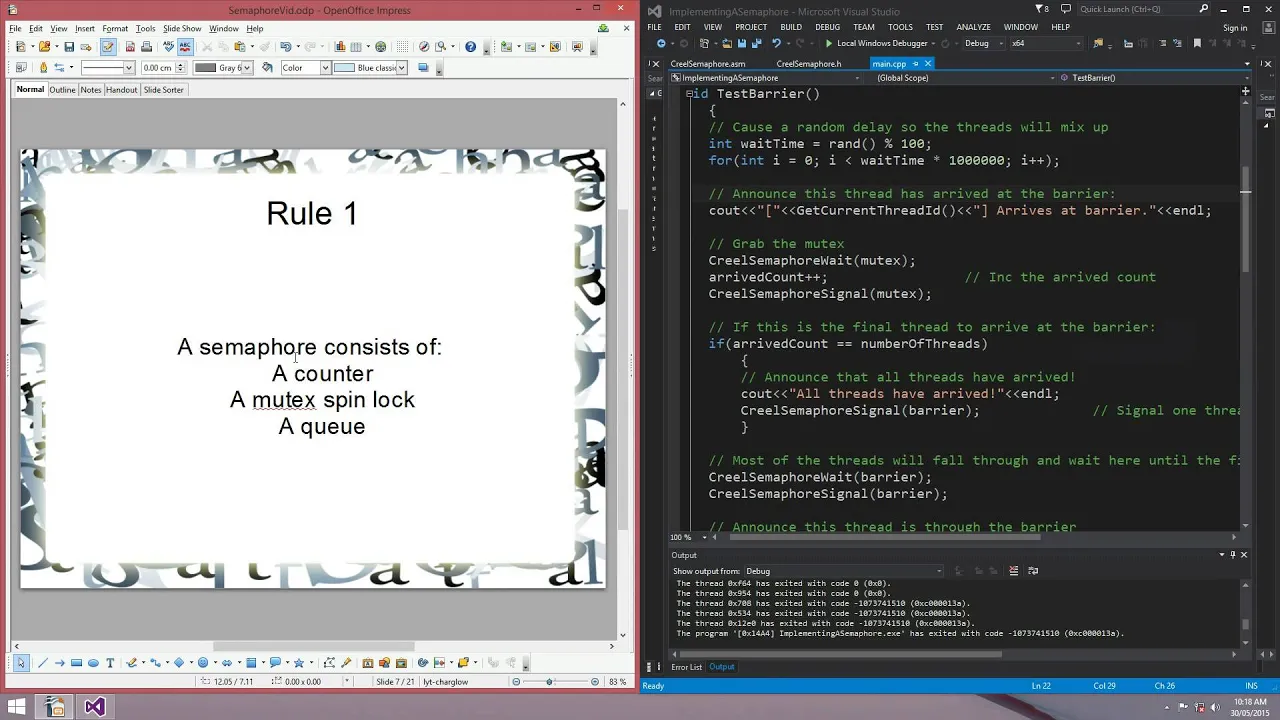Switch to the Notes view tab
The image size is (1280, 720).
(x=91, y=90)
